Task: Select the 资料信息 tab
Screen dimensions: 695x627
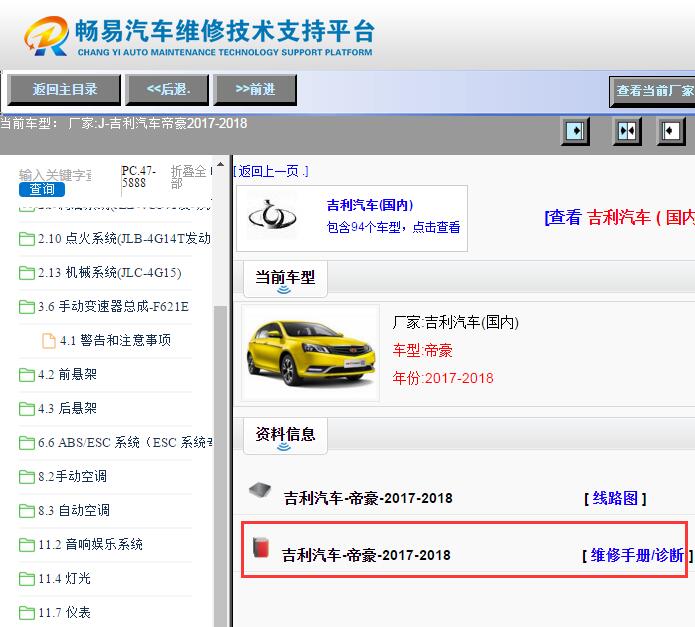Action: click(x=285, y=436)
